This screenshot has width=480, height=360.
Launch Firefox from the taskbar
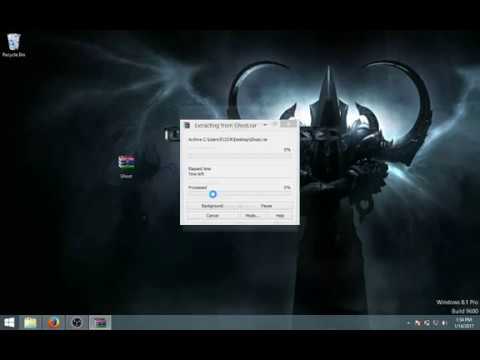pyautogui.click(x=54, y=323)
